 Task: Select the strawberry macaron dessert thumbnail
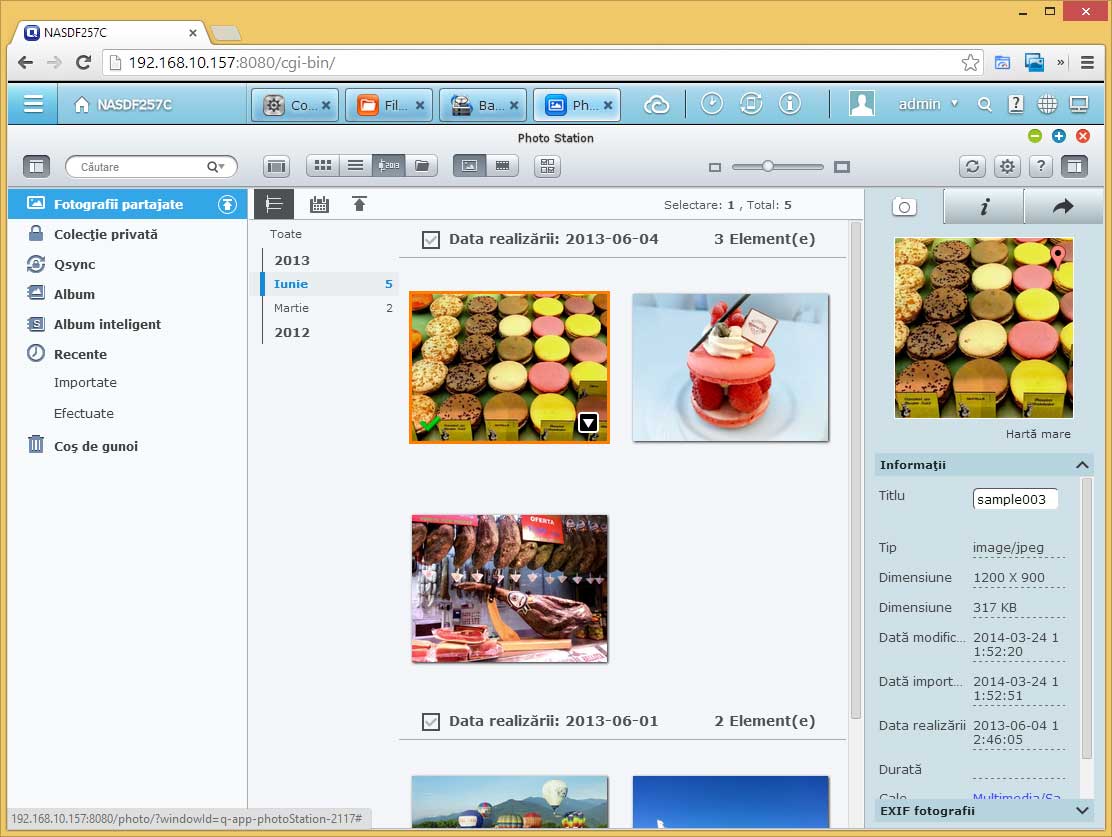click(x=730, y=367)
